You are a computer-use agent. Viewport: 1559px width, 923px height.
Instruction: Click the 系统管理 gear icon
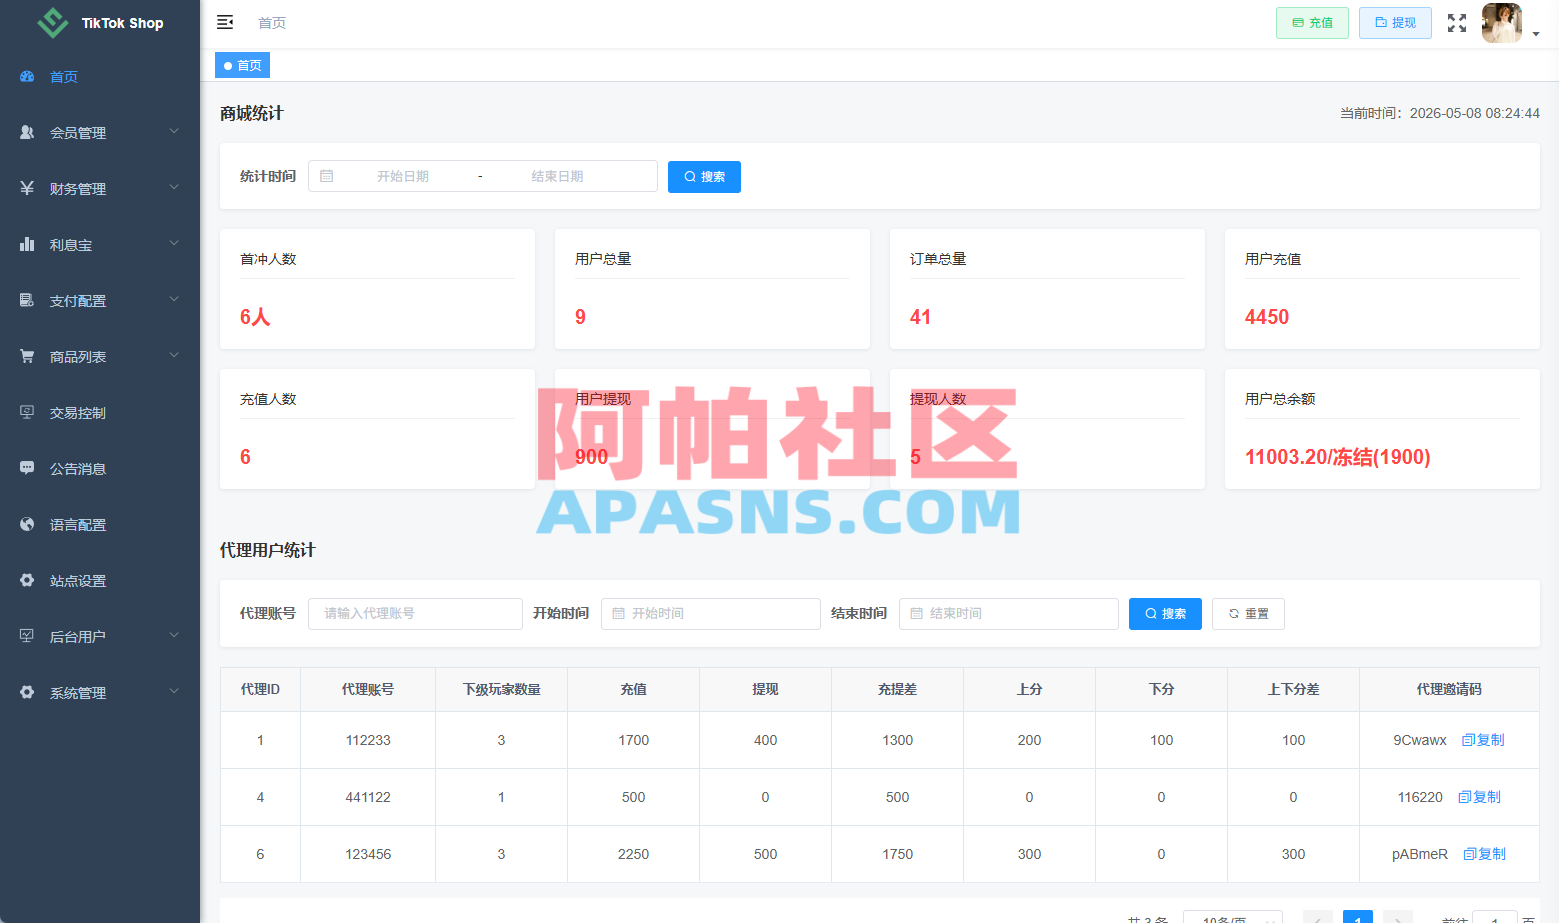pyautogui.click(x=27, y=692)
